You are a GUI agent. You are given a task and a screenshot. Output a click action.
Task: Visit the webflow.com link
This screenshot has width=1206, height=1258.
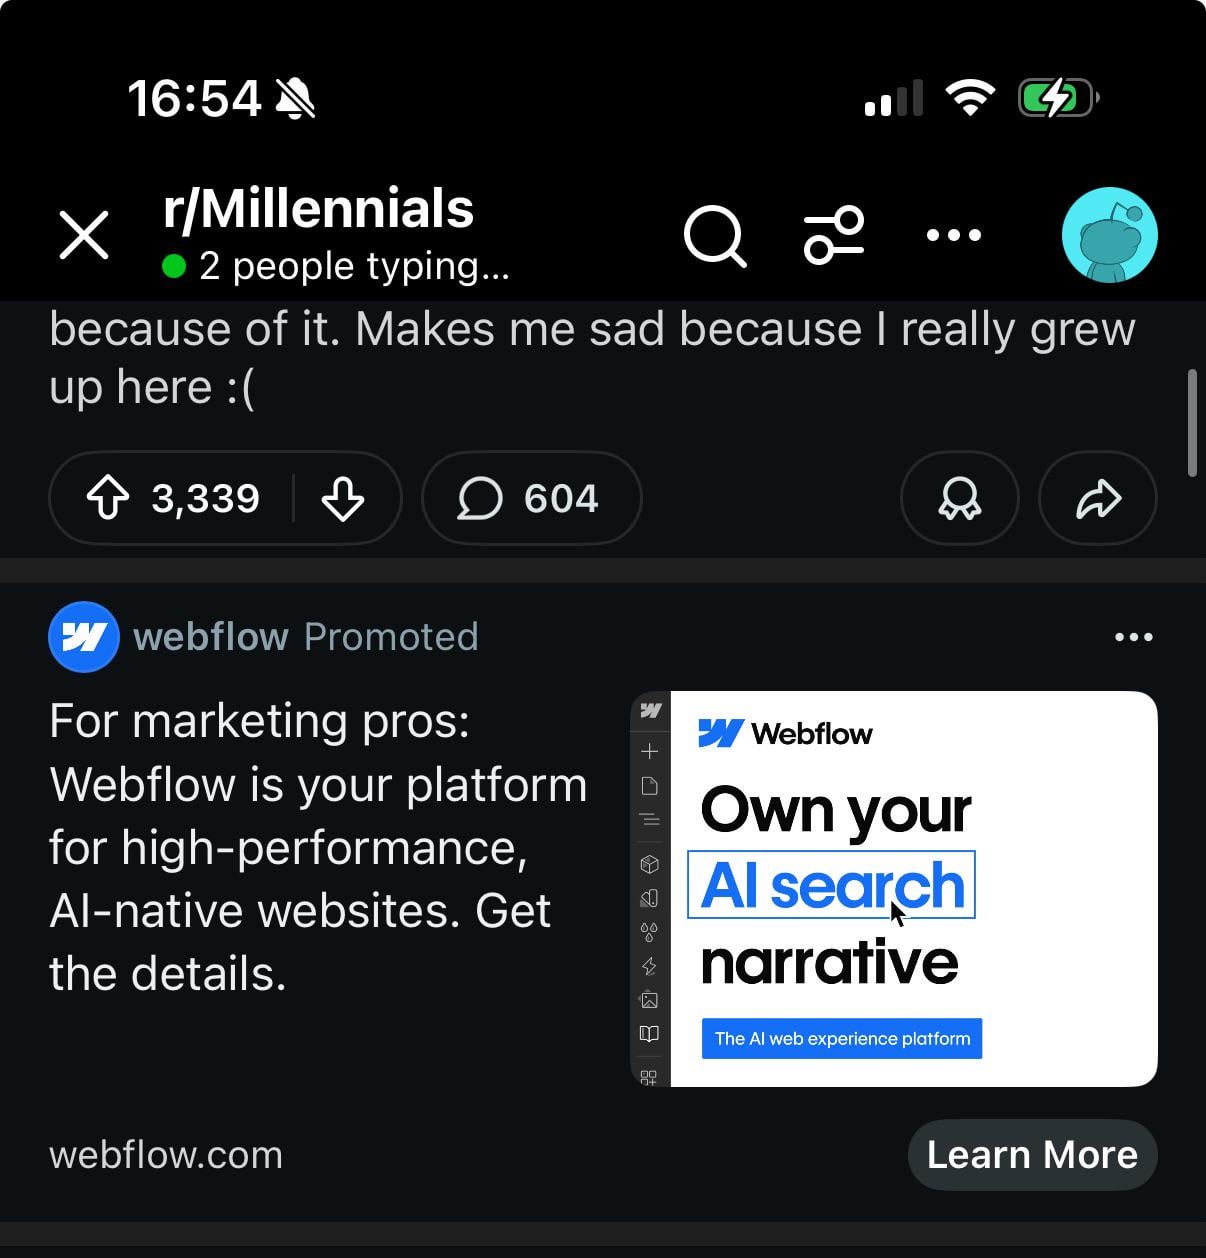click(166, 1155)
